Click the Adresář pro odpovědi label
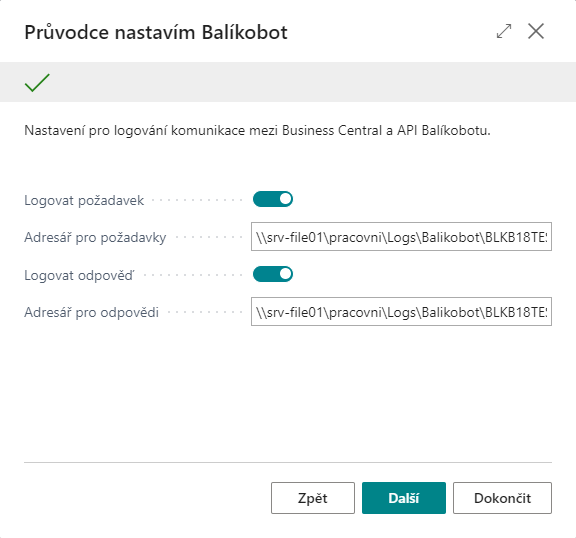Image resolution: width=576 pixels, height=538 pixels. [91, 313]
